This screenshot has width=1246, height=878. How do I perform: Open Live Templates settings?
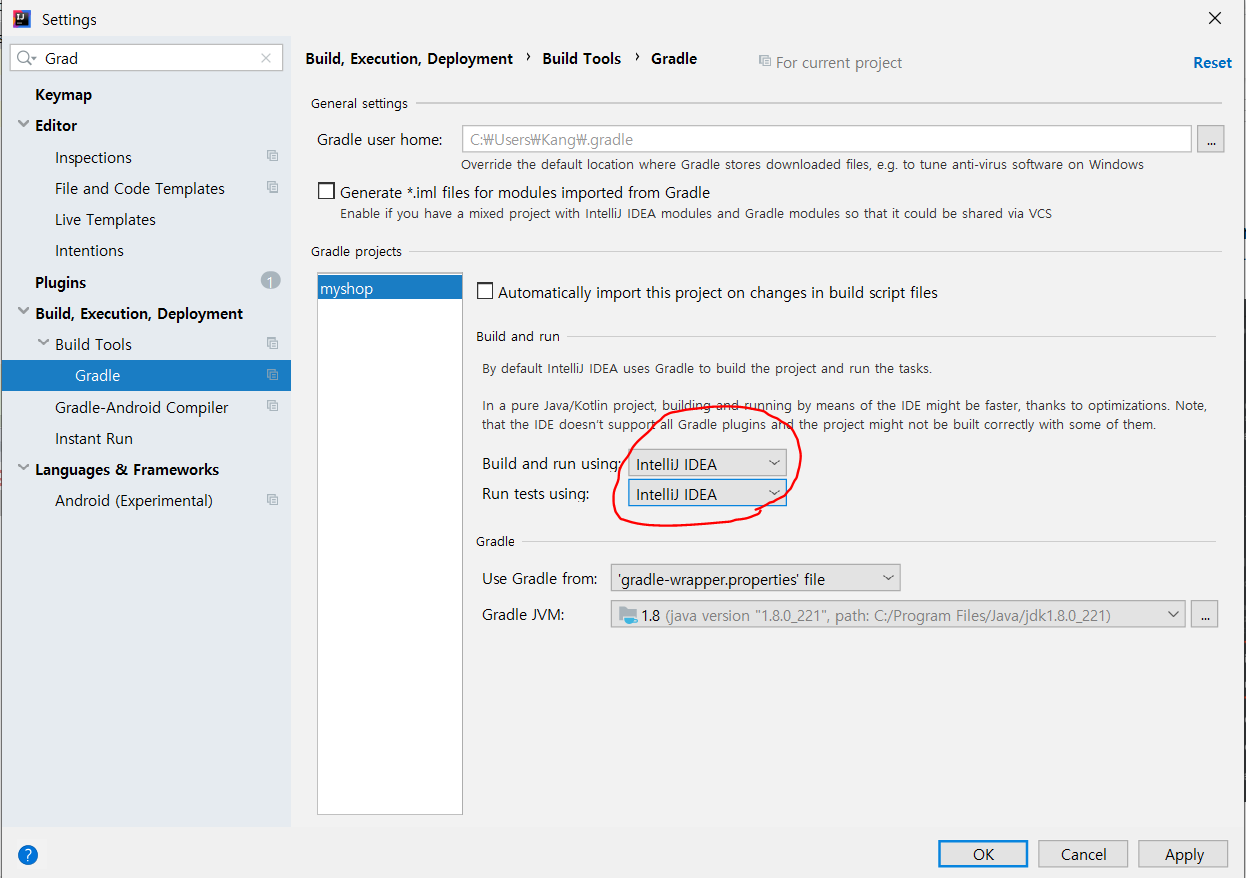click(x=105, y=219)
